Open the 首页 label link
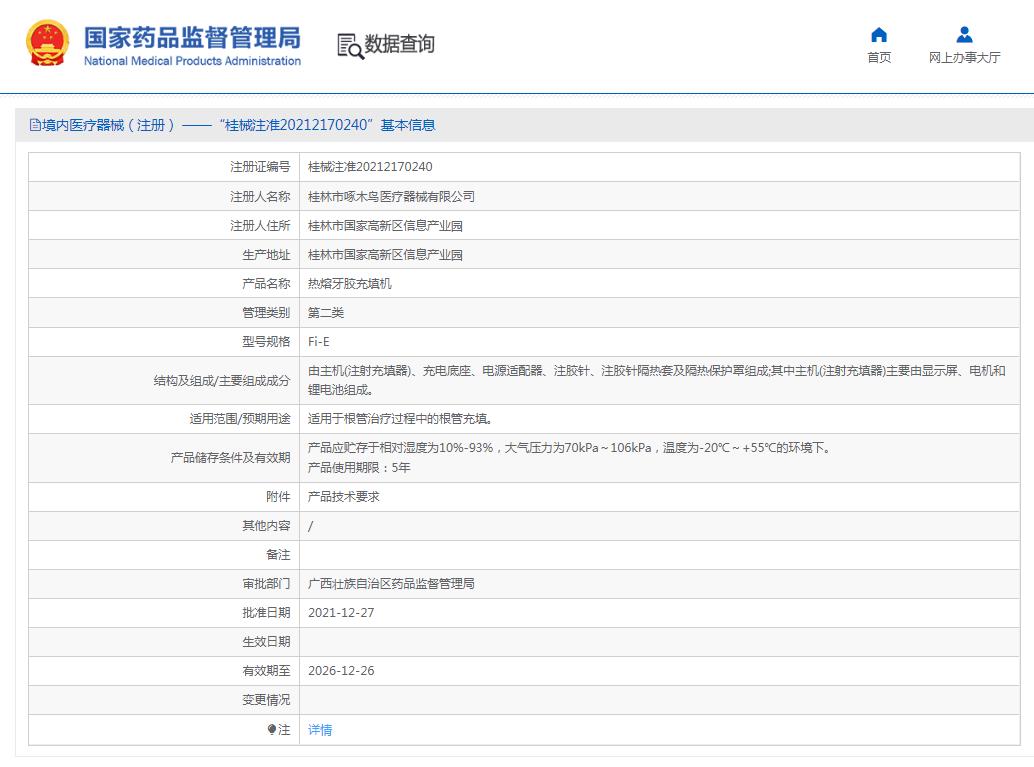Screen dimensions: 1034x767 pyautogui.click(x=879, y=58)
